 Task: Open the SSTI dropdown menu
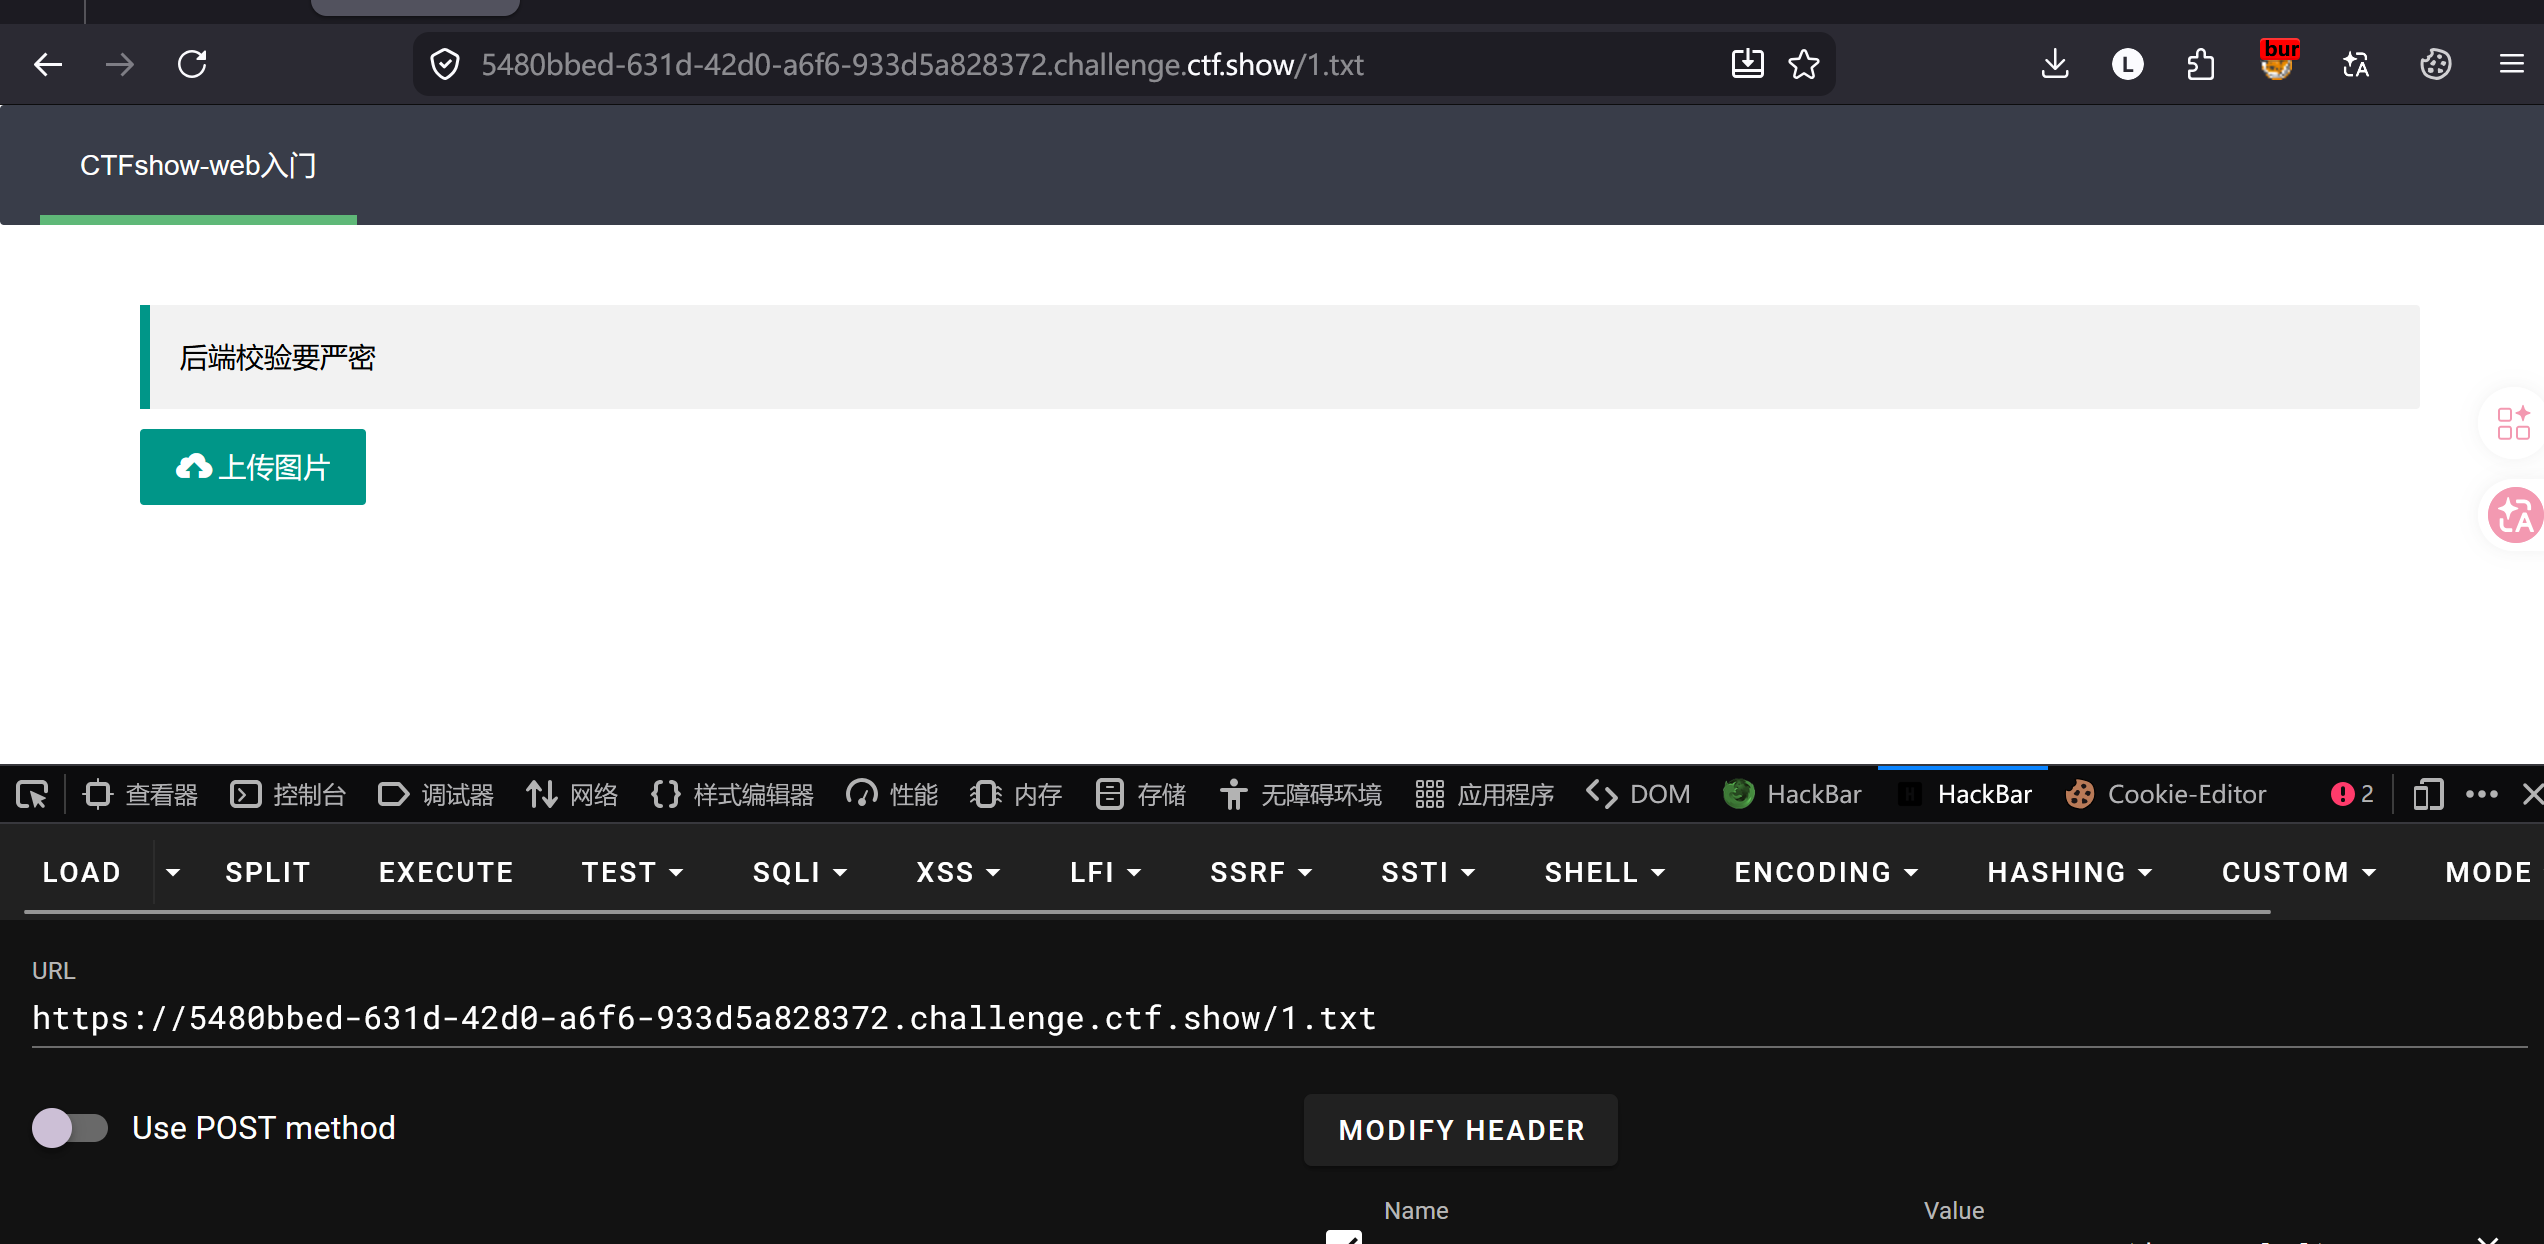pyautogui.click(x=1428, y=873)
